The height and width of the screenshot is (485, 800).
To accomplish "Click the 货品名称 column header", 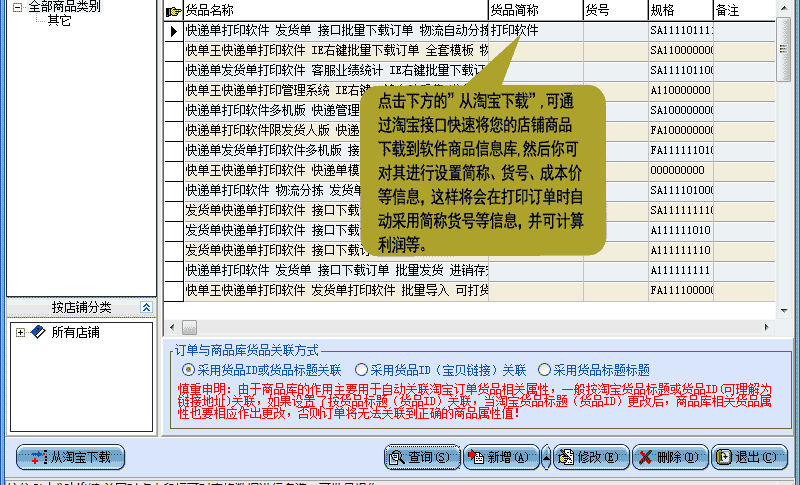I will [x=335, y=10].
